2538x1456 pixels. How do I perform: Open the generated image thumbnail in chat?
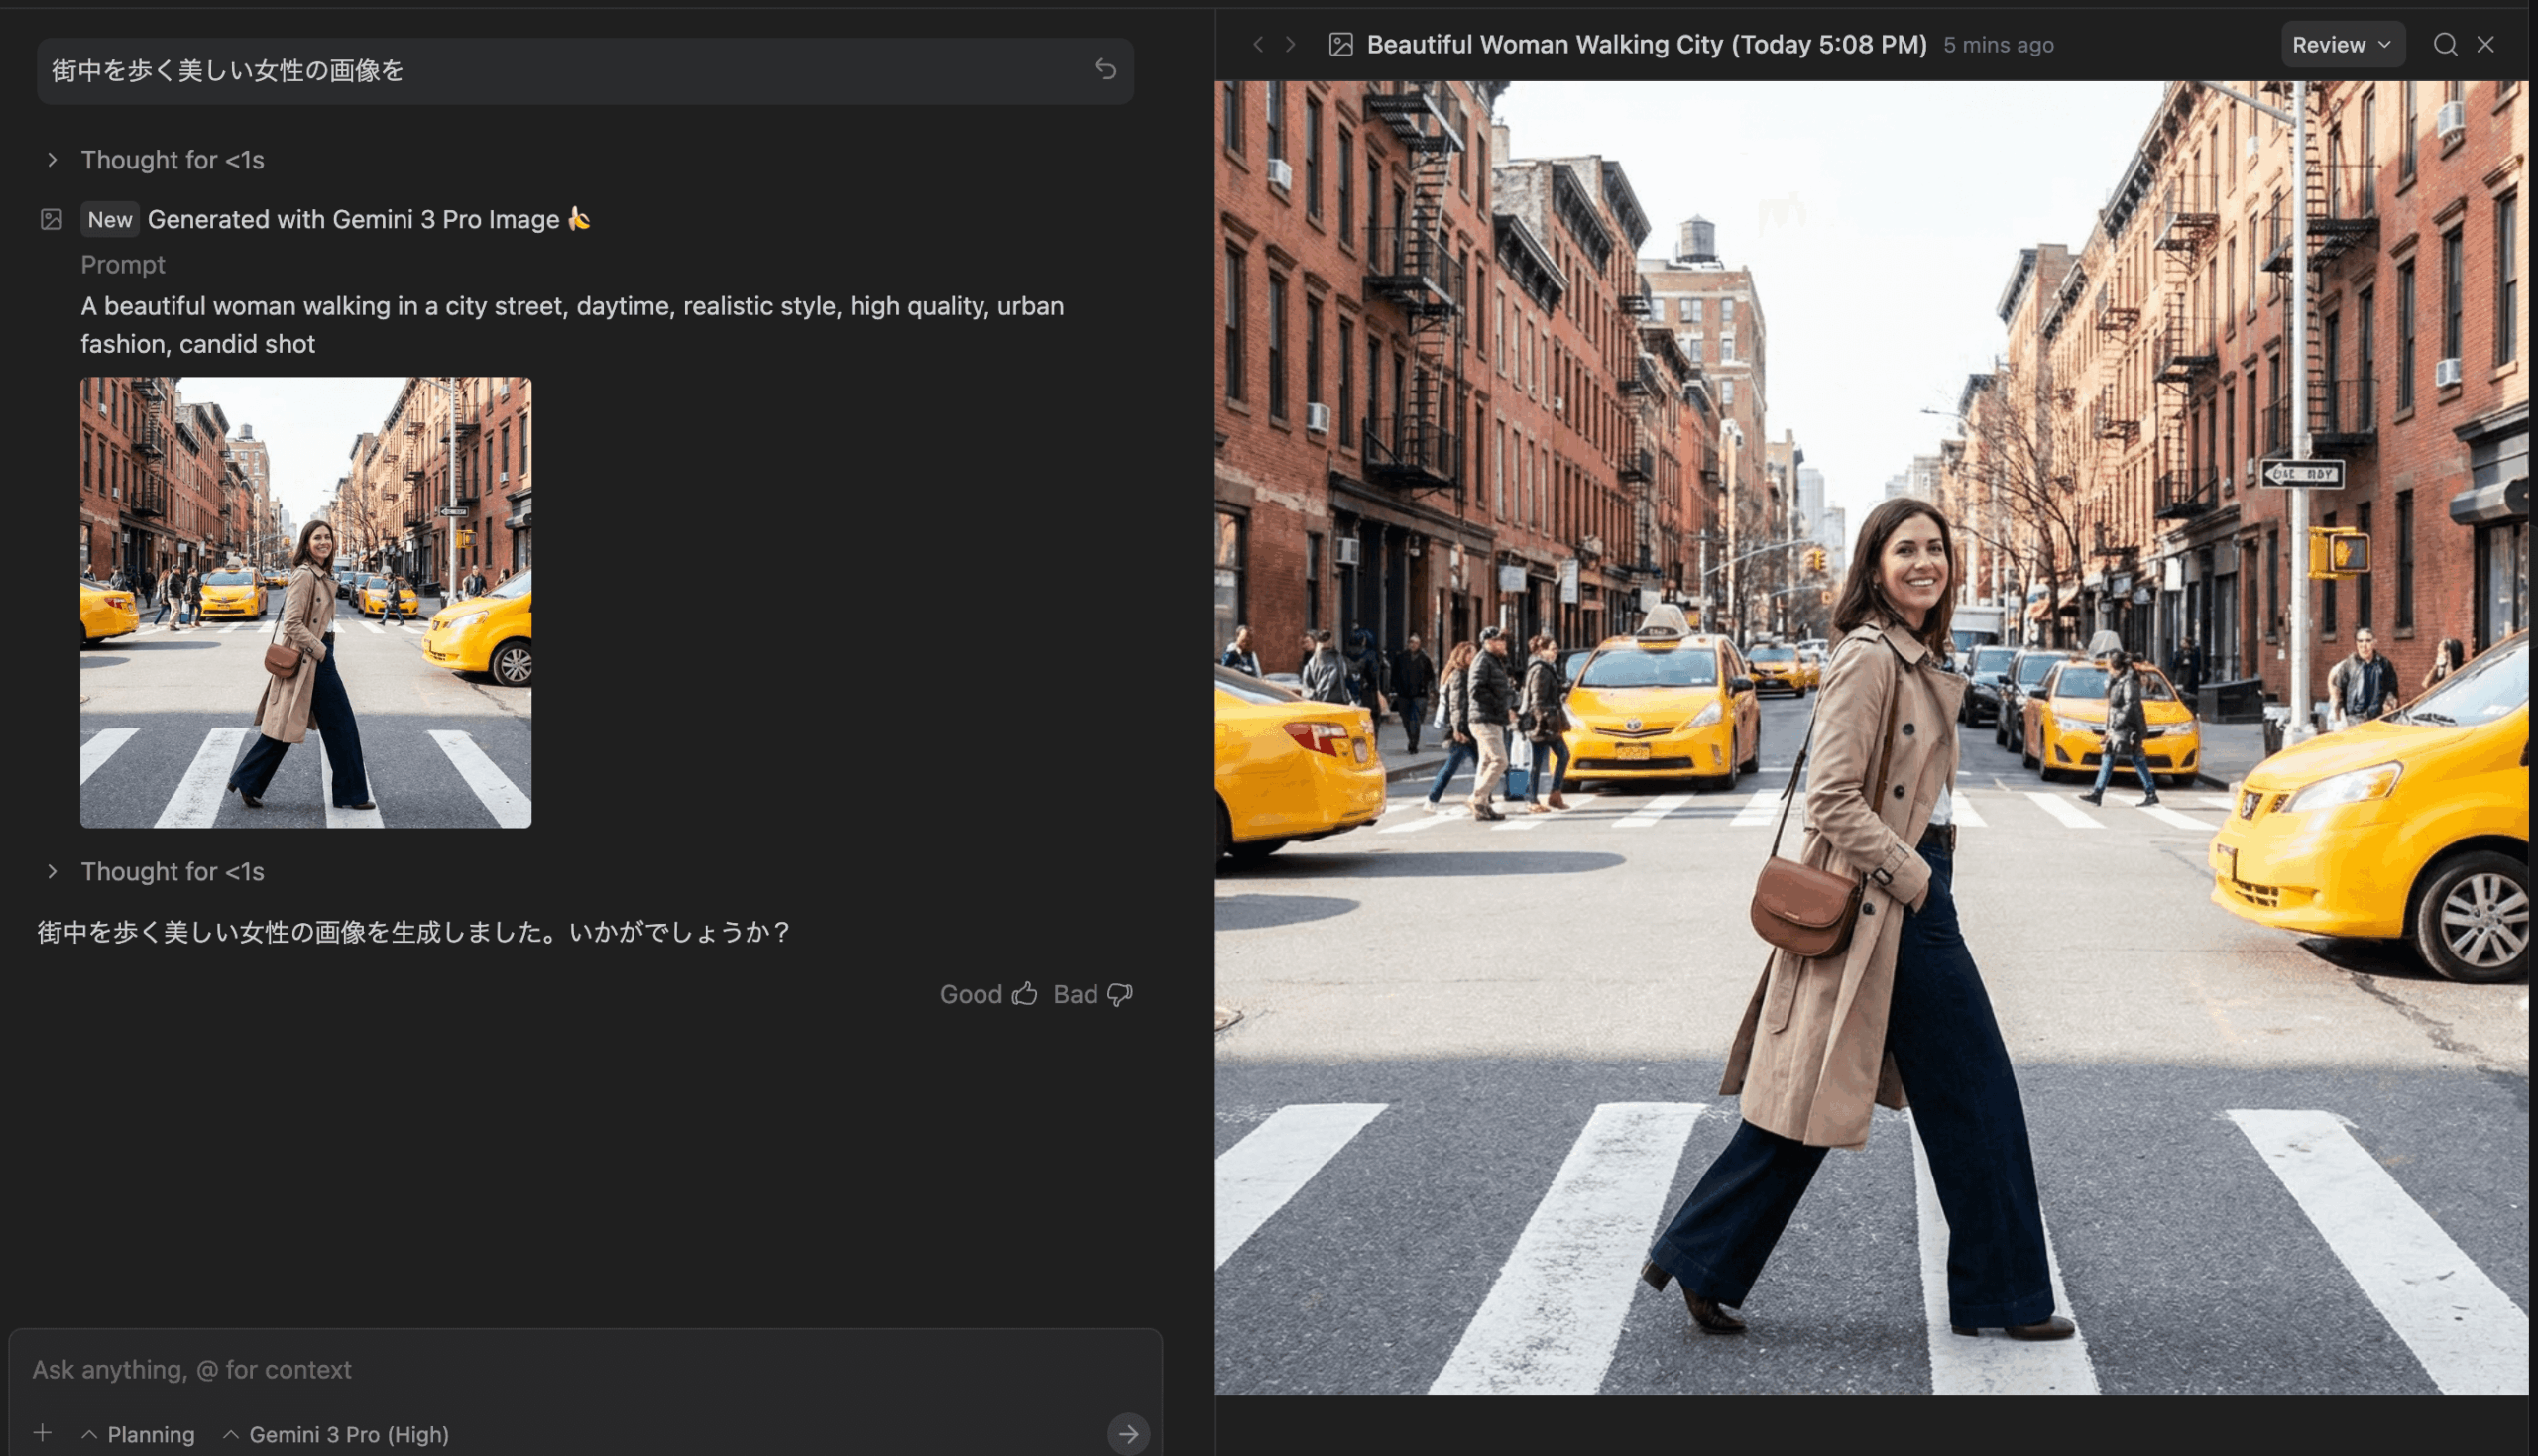[305, 601]
